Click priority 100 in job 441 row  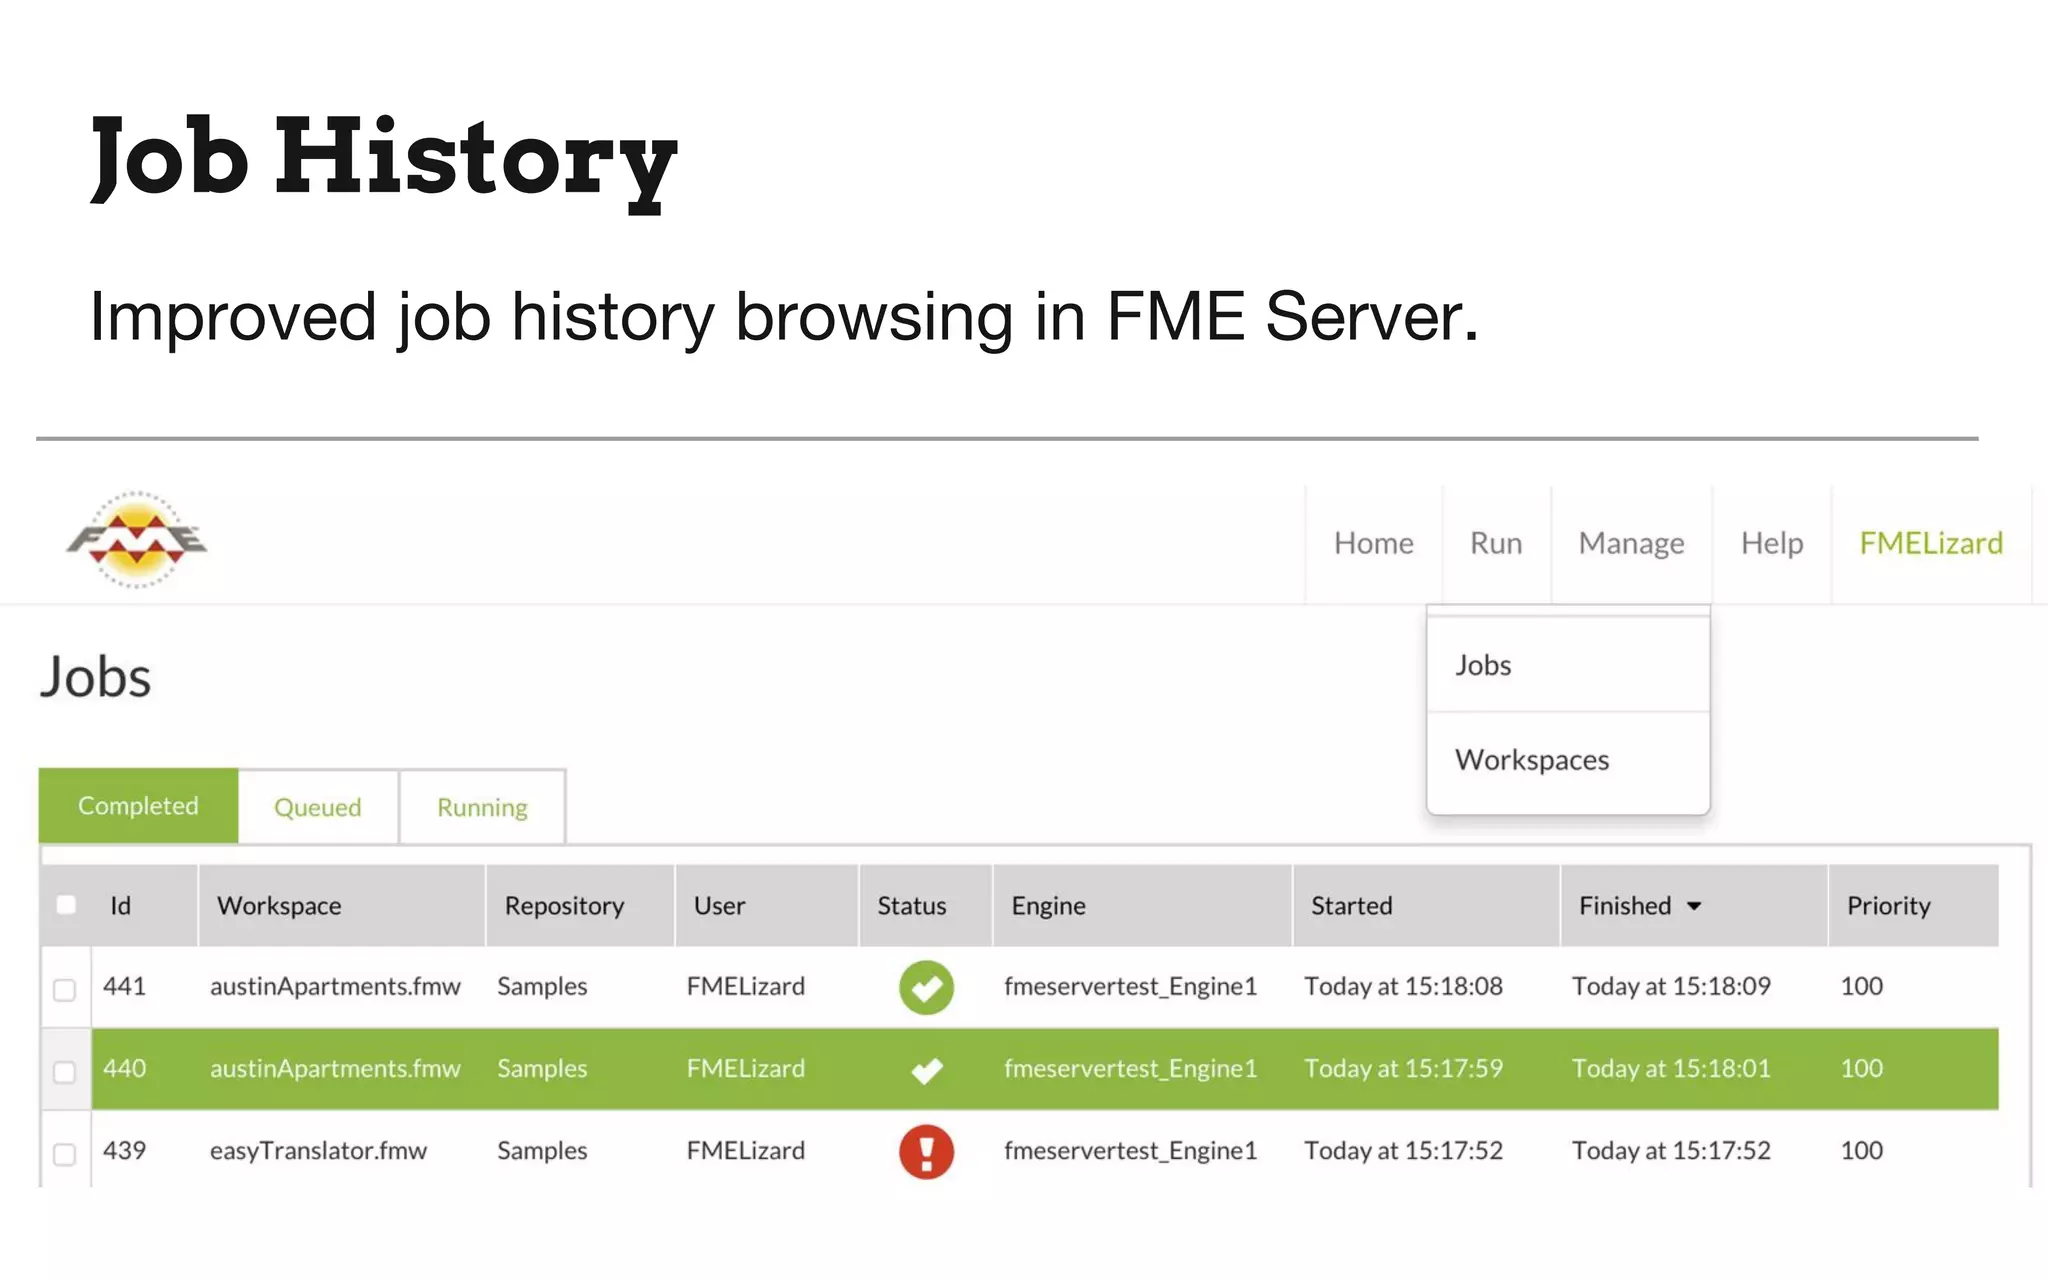(1861, 986)
